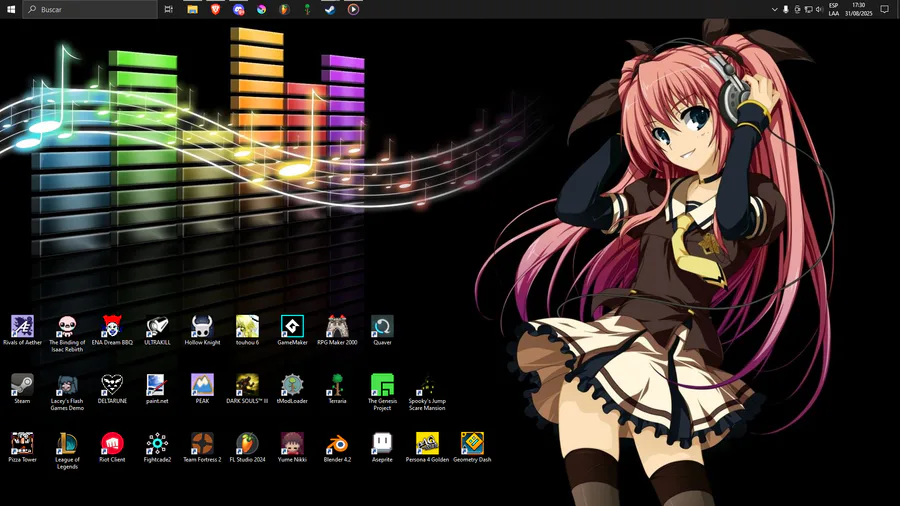Click the RPG Maker 2000 icon
The width and height of the screenshot is (900, 506).
338,326
